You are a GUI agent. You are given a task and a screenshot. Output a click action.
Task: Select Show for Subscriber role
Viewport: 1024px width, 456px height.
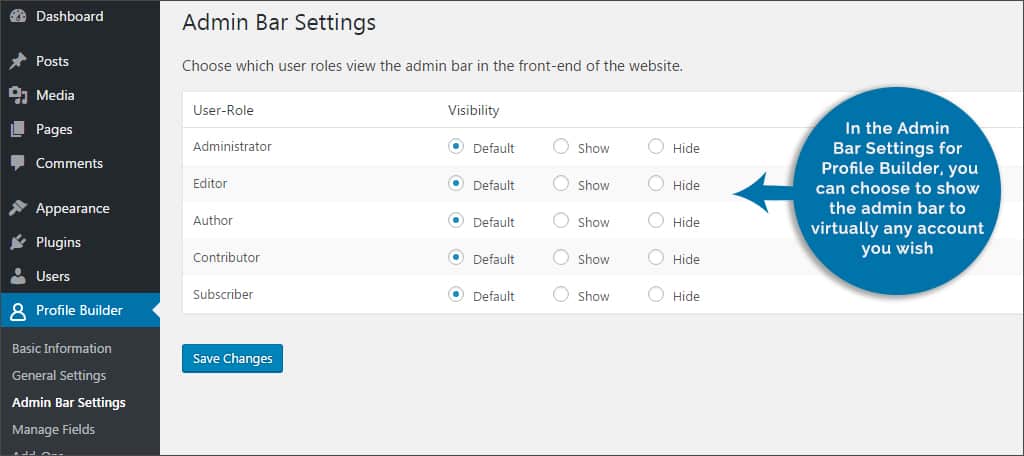click(560, 295)
